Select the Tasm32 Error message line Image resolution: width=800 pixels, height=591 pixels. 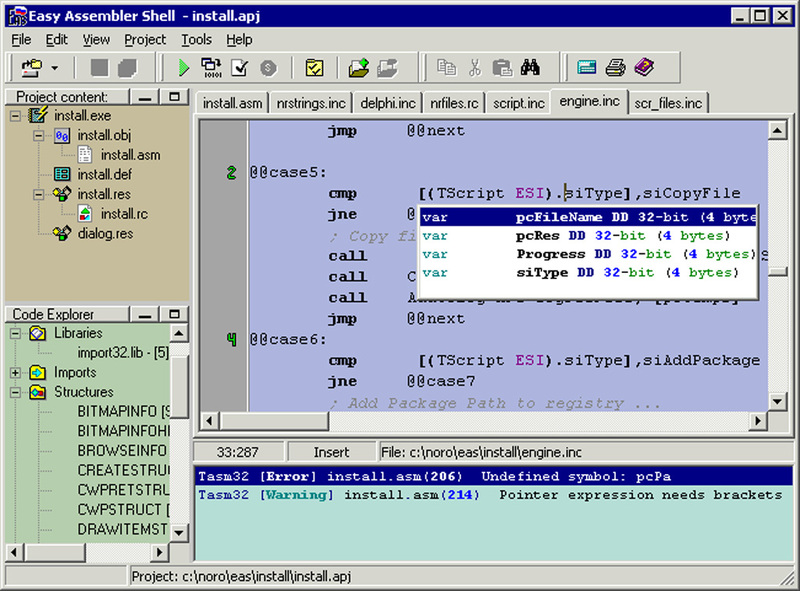tap(493, 477)
